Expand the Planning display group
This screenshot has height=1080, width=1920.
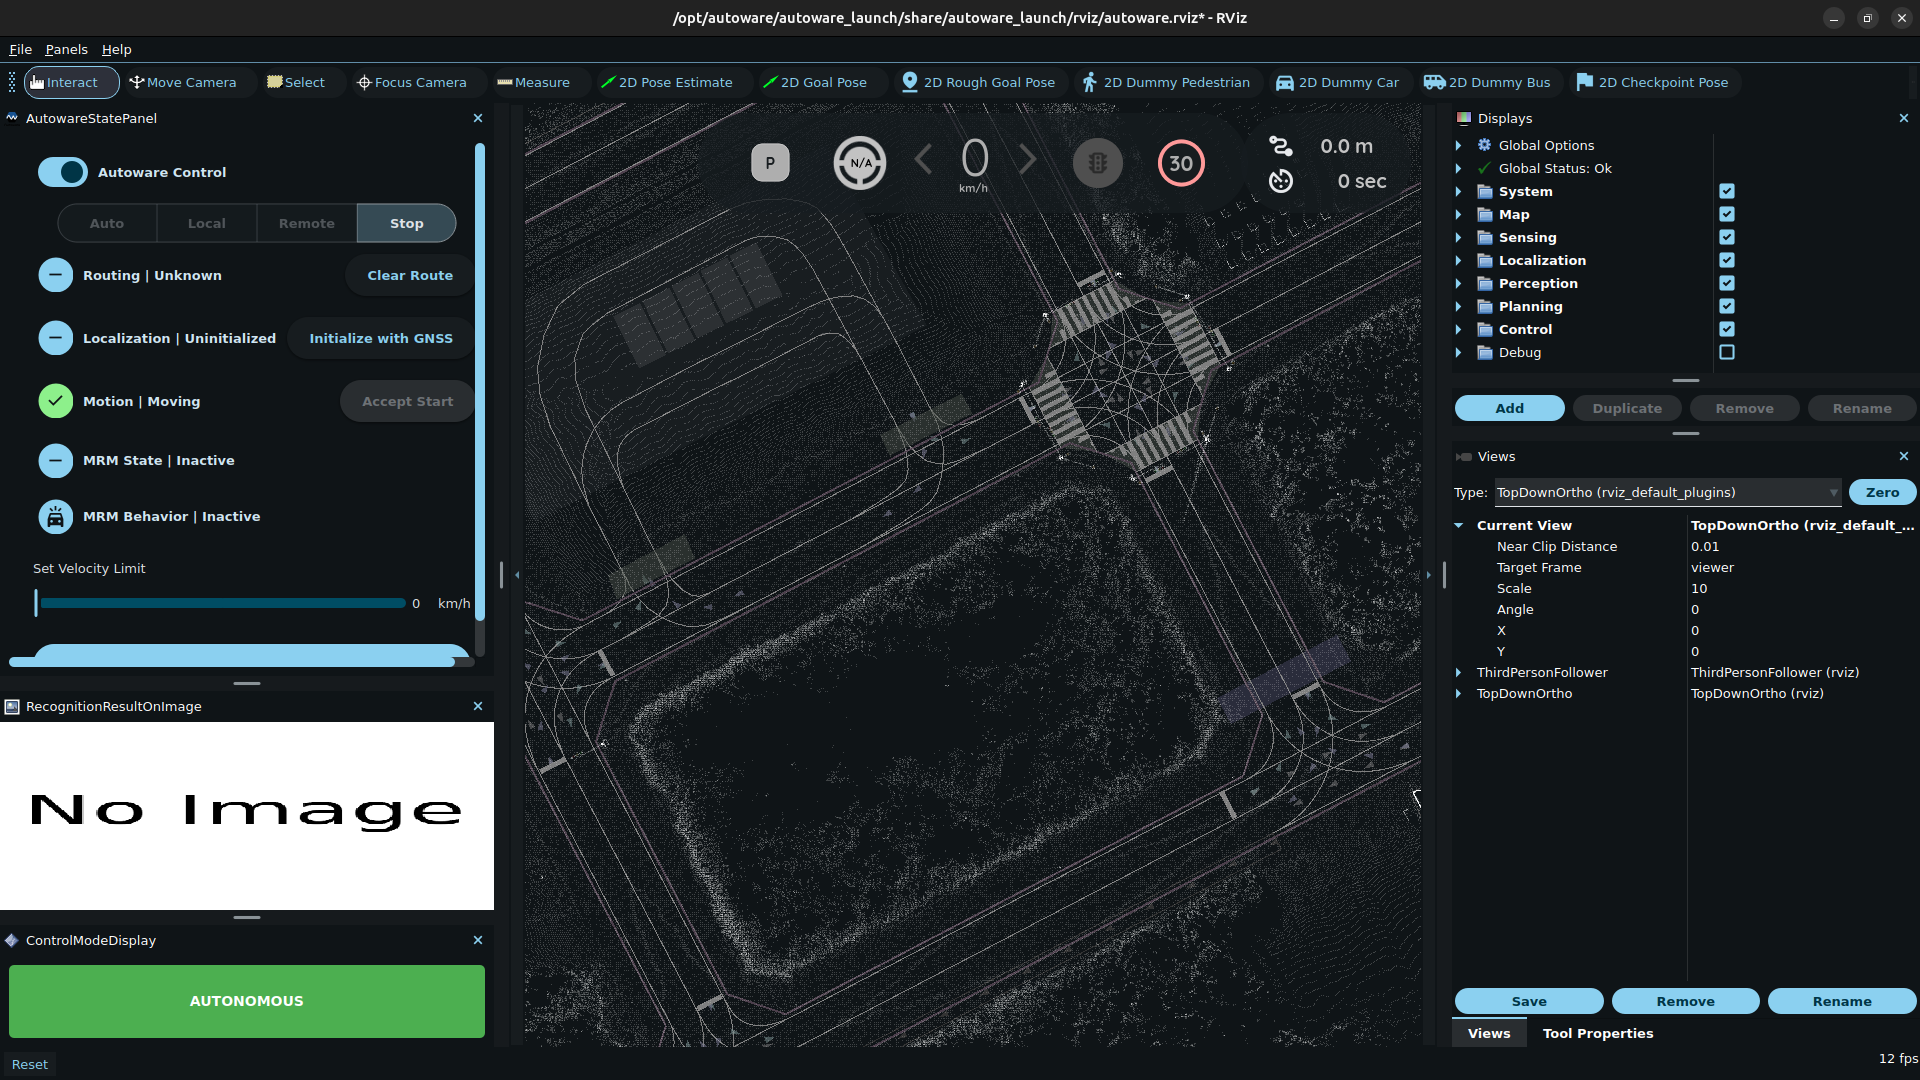coord(1459,306)
